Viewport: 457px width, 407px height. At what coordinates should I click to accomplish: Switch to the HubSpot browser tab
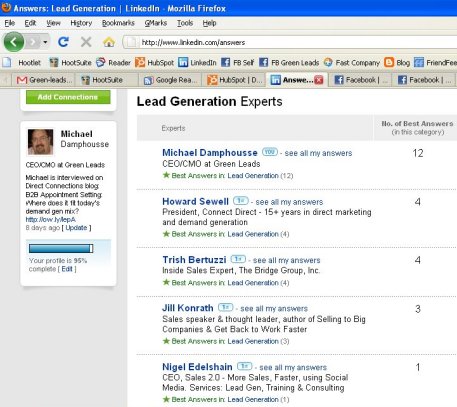(x=234, y=80)
